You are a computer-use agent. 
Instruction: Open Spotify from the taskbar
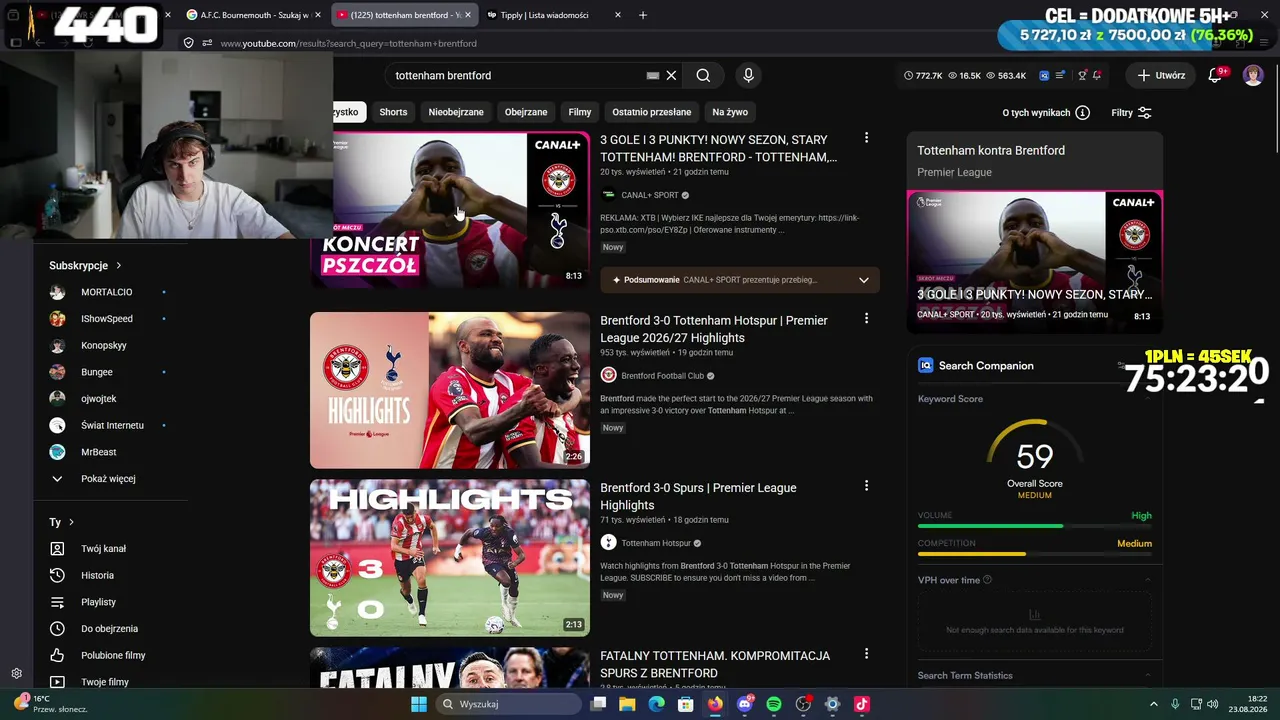click(x=774, y=704)
